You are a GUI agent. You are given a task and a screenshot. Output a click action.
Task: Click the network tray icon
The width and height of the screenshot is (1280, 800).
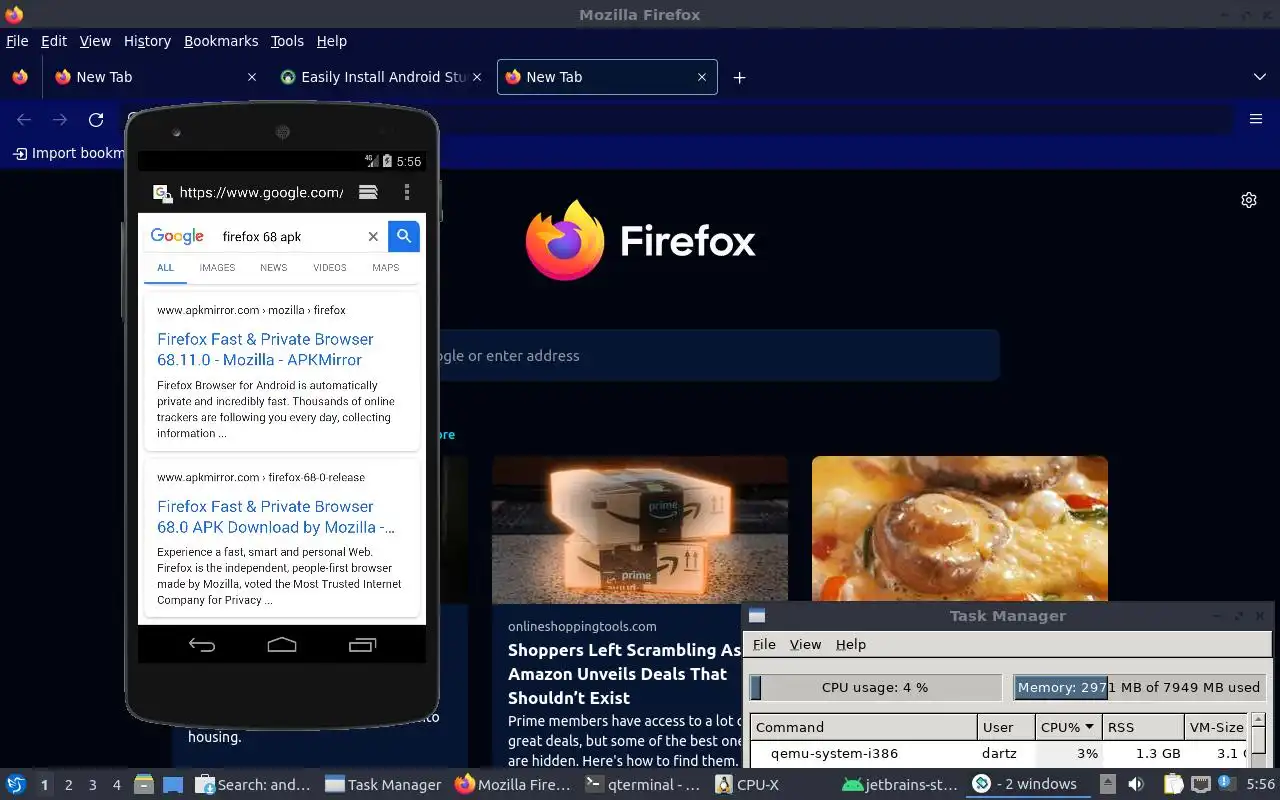tap(1201, 785)
